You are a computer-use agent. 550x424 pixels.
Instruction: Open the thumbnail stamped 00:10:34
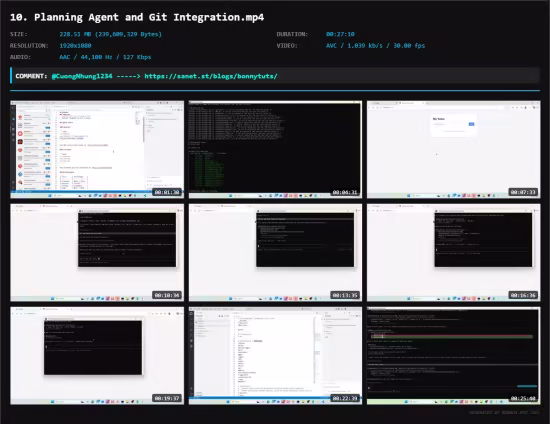point(97,253)
